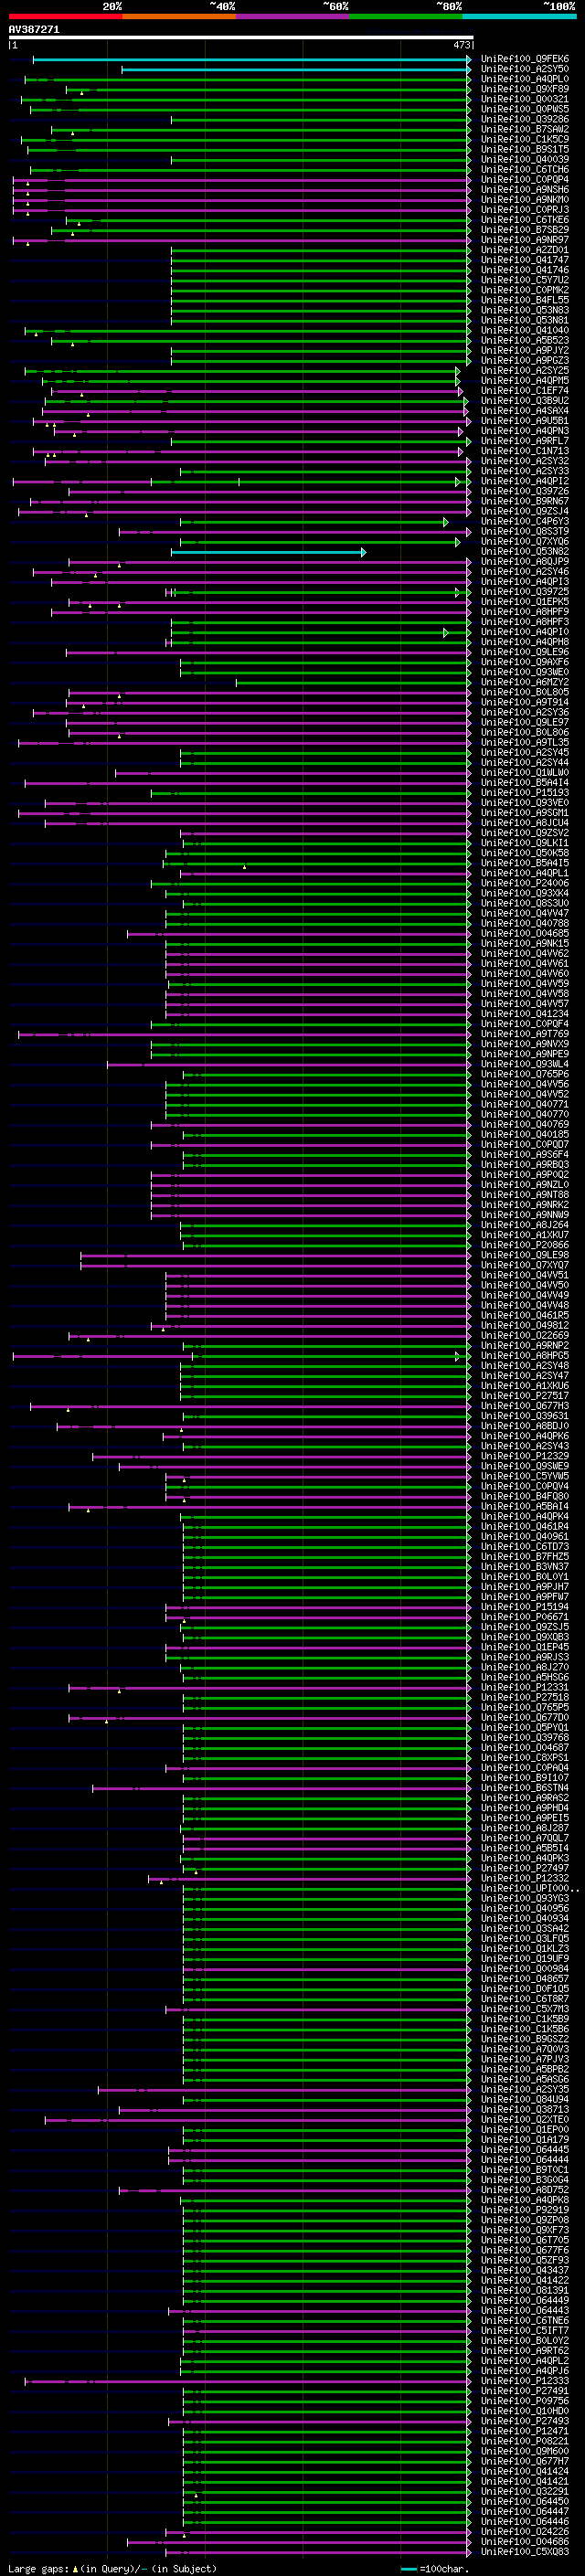
Task: Click the UniRef100_A9RFL7 label
Action: coord(525,441)
